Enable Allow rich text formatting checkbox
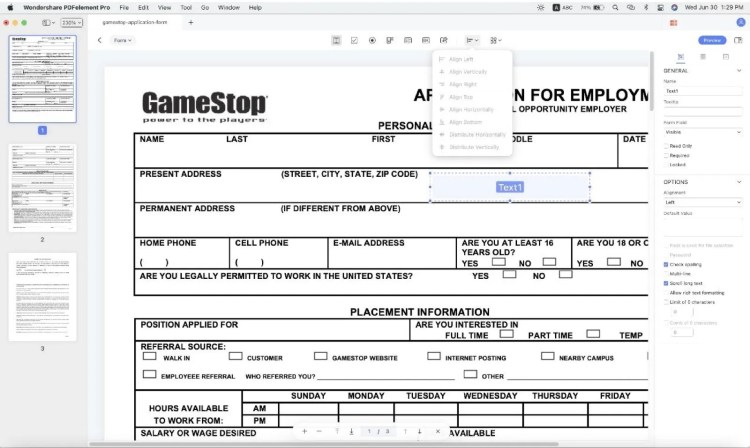Screen dimensions: 750x448 (x=666, y=293)
